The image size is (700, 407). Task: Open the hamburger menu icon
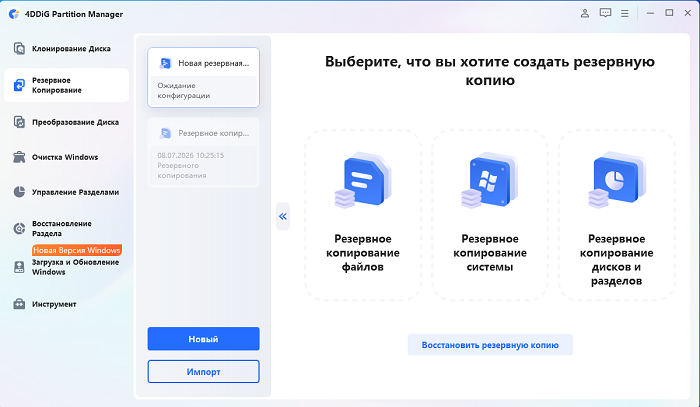click(625, 14)
